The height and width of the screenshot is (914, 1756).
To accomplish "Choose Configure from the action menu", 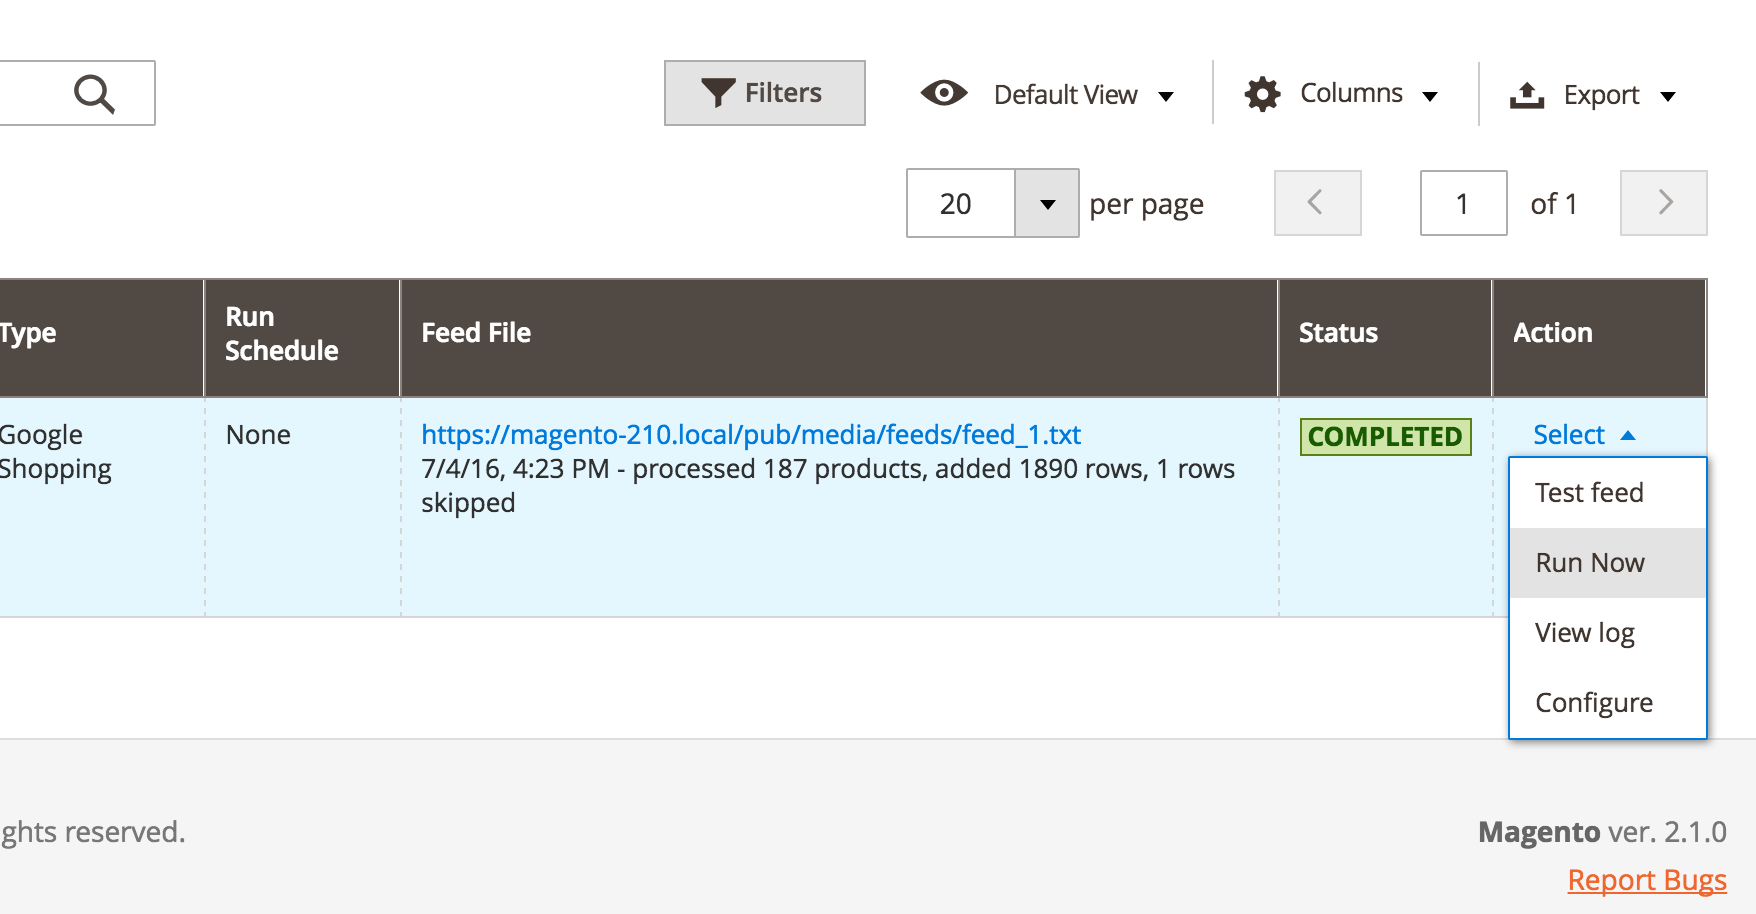I will 1607,703.
